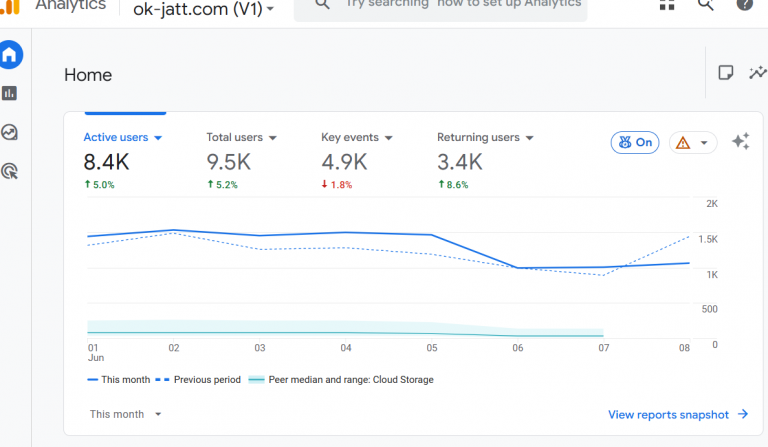This screenshot has width=768, height=447.
Task: Click the This month legend entry
Action: (119, 380)
